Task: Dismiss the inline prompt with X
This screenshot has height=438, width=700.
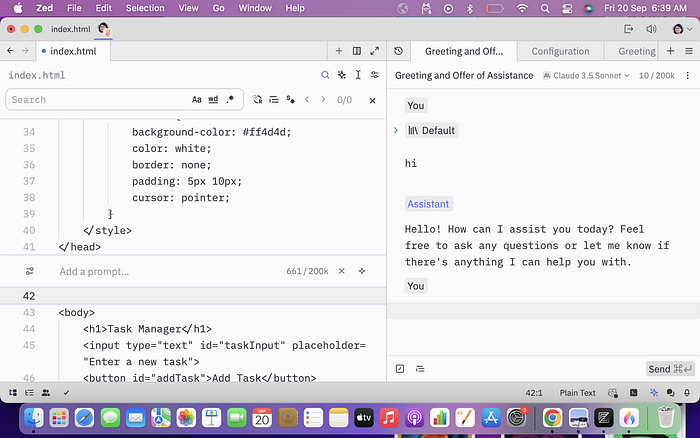Action: coord(342,271)
